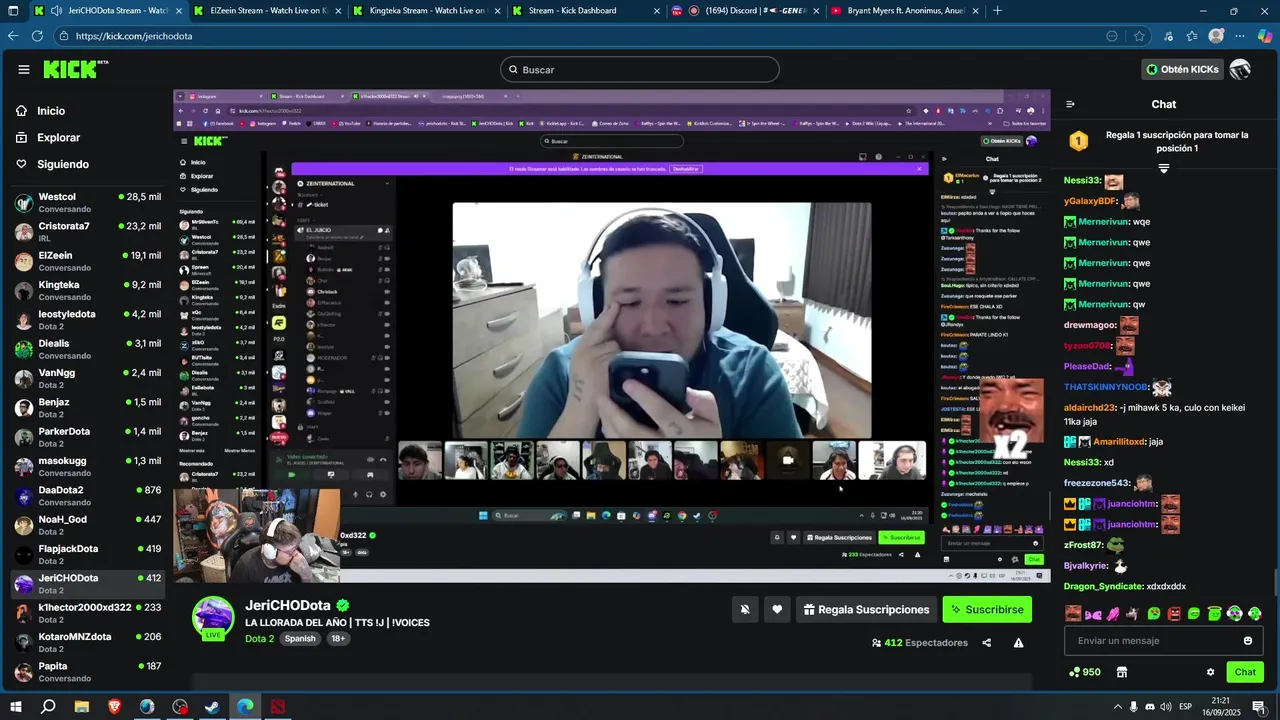This screenshot has width=1280, height=720.
Task: Report stream using warning triangle icon
Action: click(1018, 643)
